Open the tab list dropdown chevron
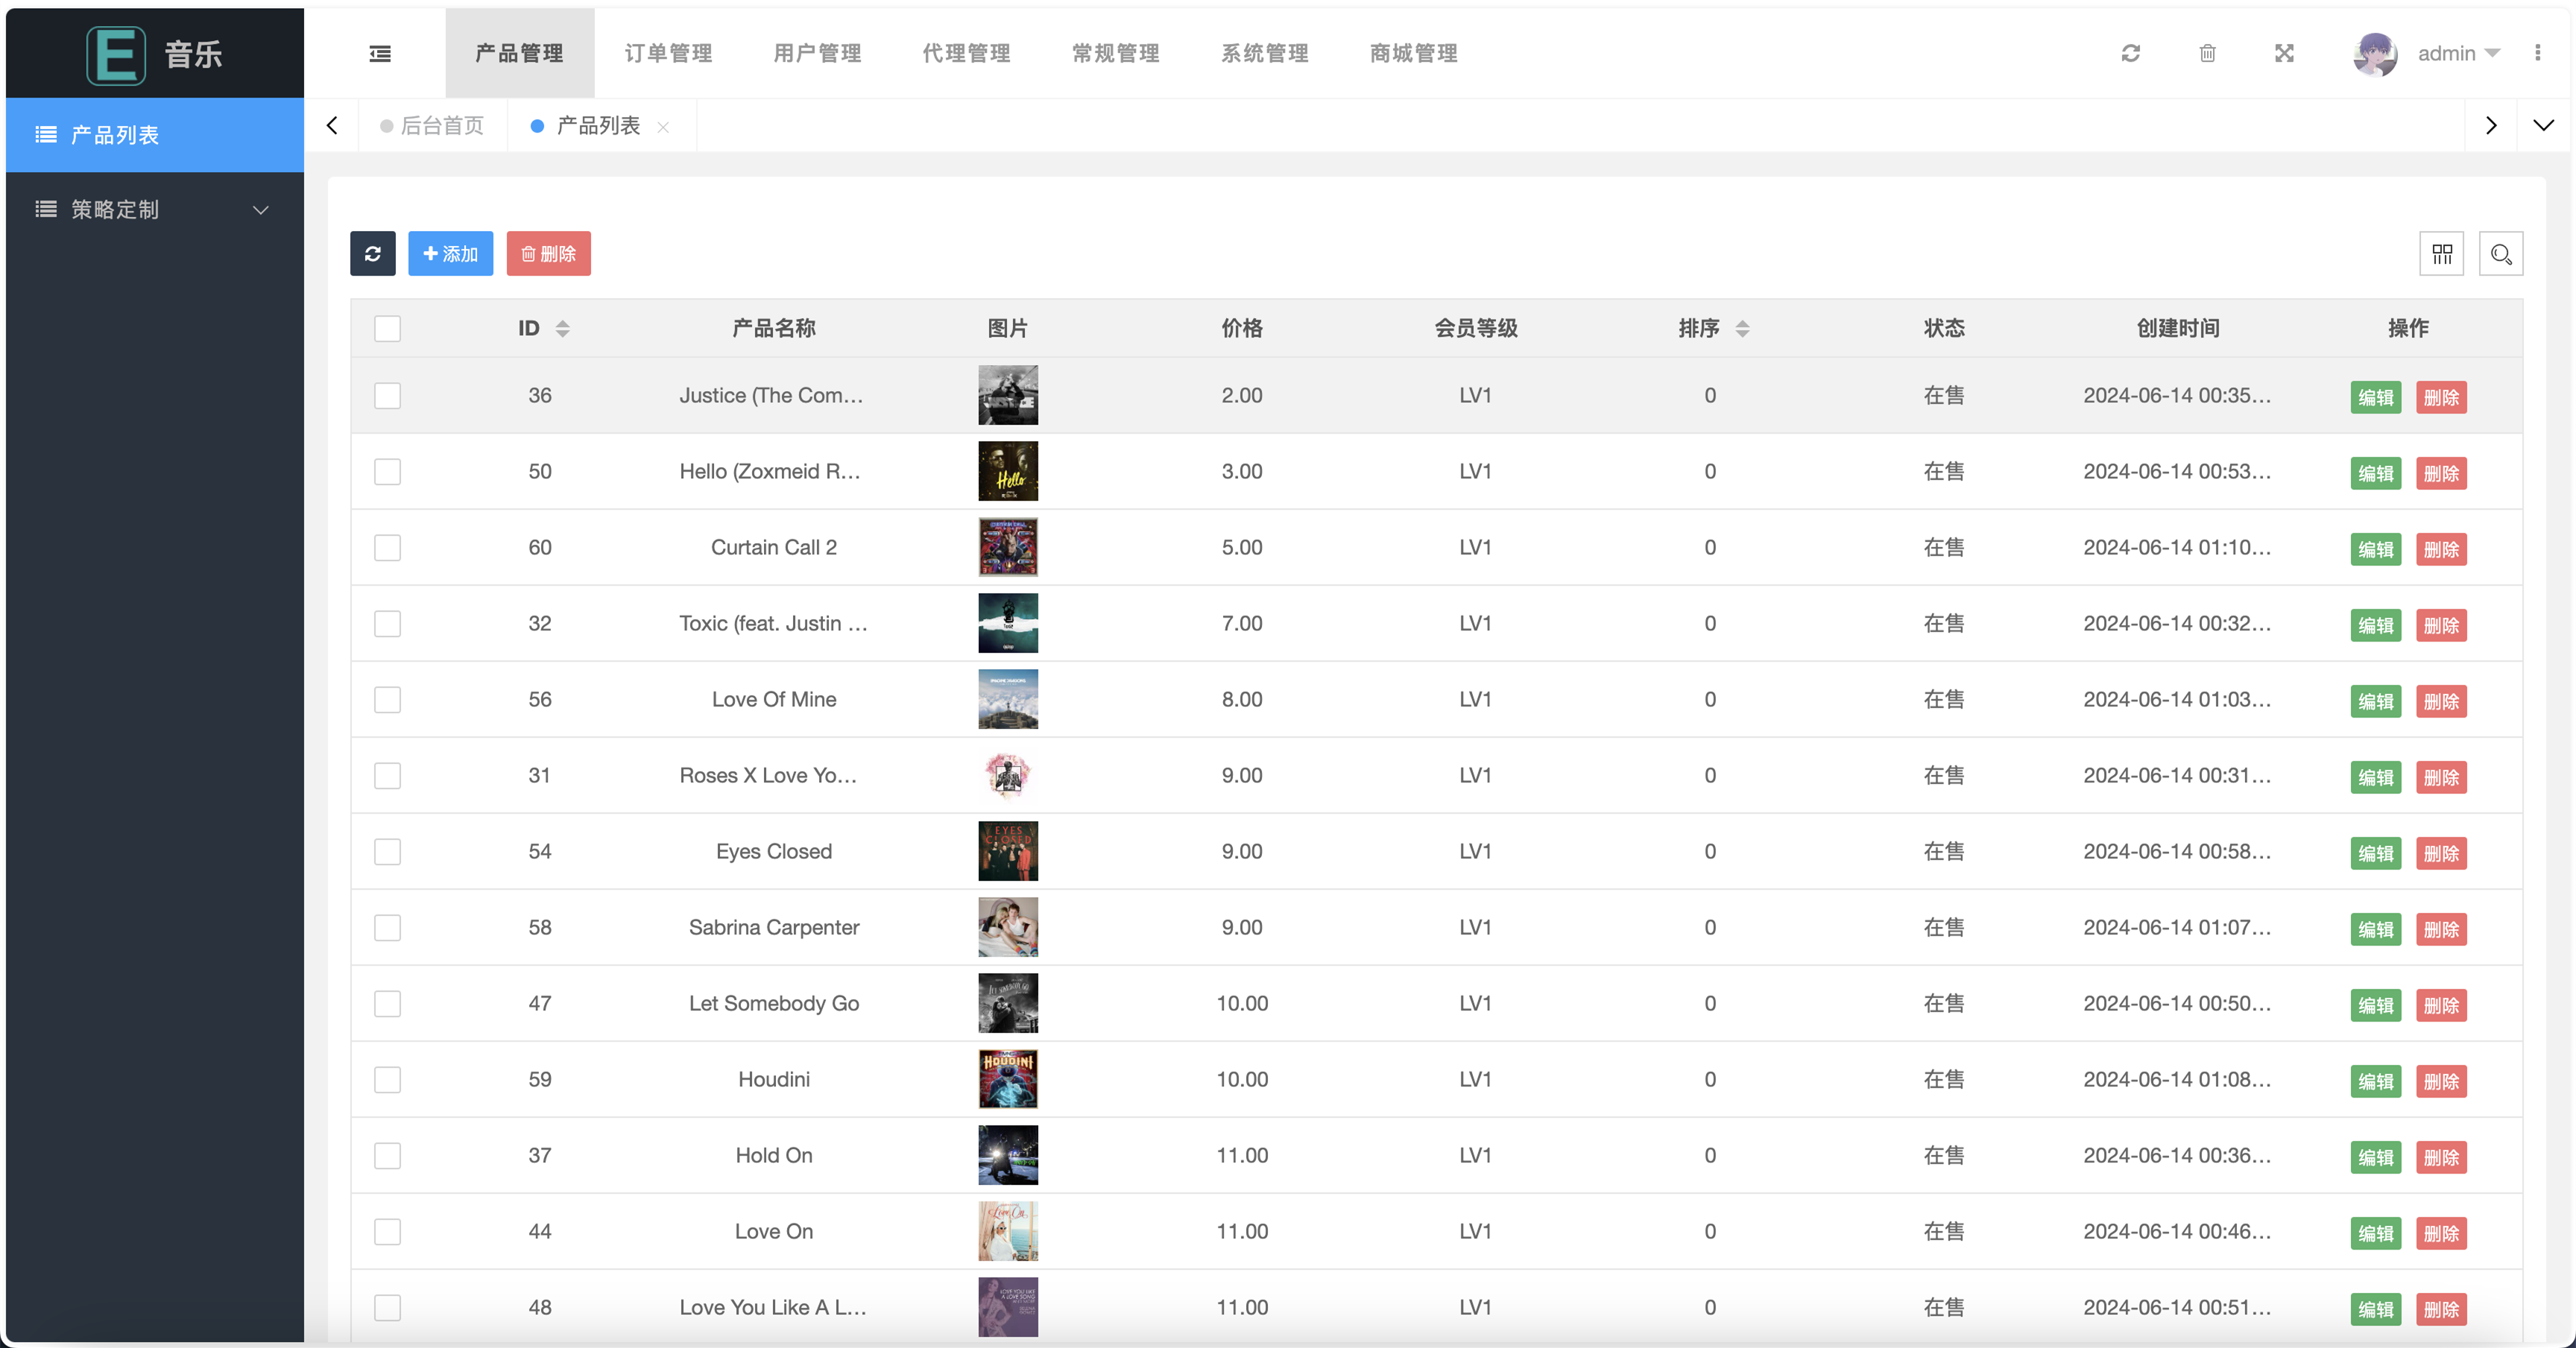This screenshot has height=1348, width=2576. coord(2543,126)
